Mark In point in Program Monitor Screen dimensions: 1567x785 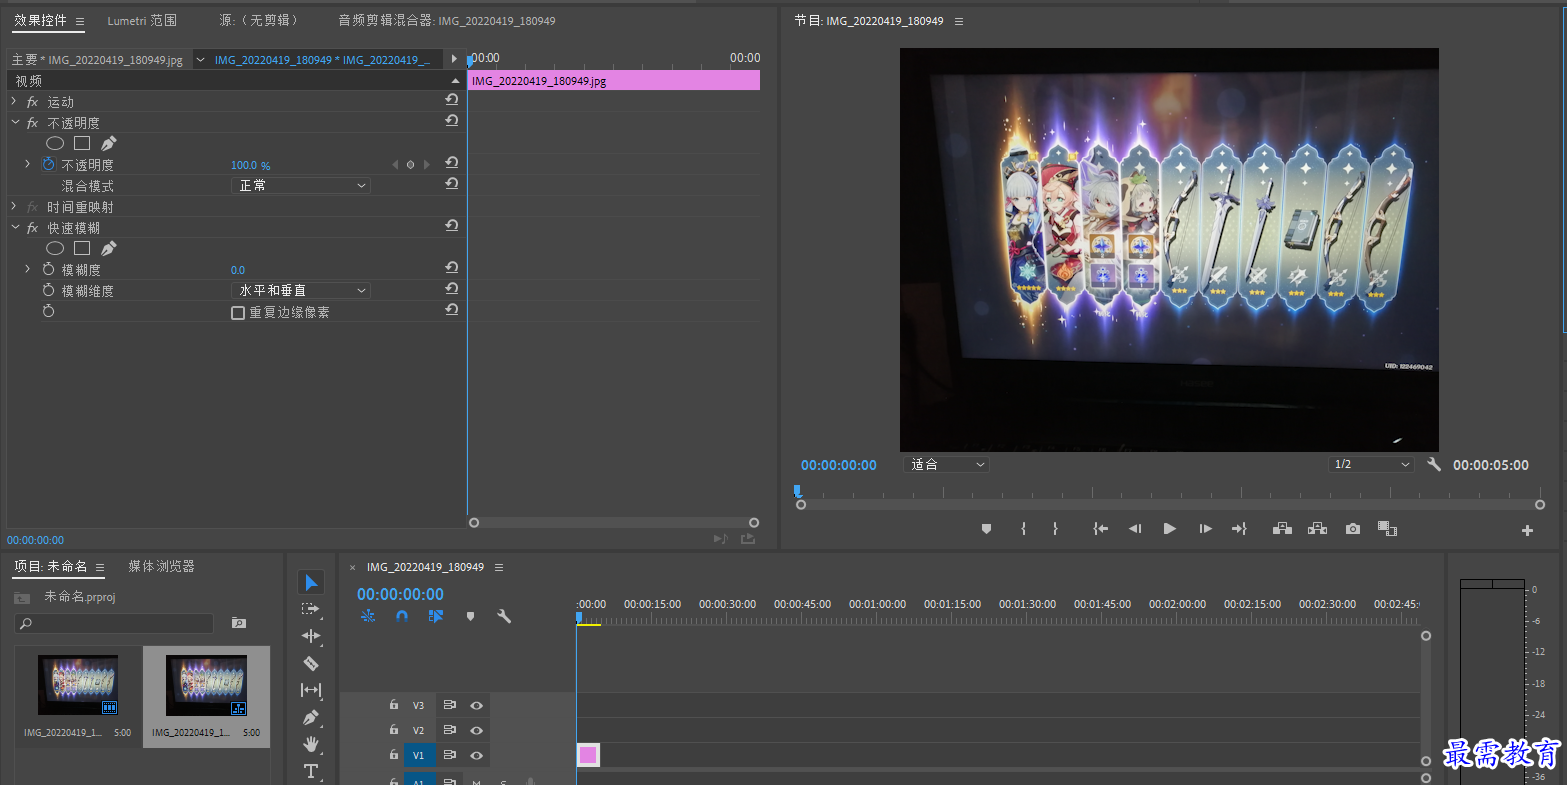point(1023,529)
